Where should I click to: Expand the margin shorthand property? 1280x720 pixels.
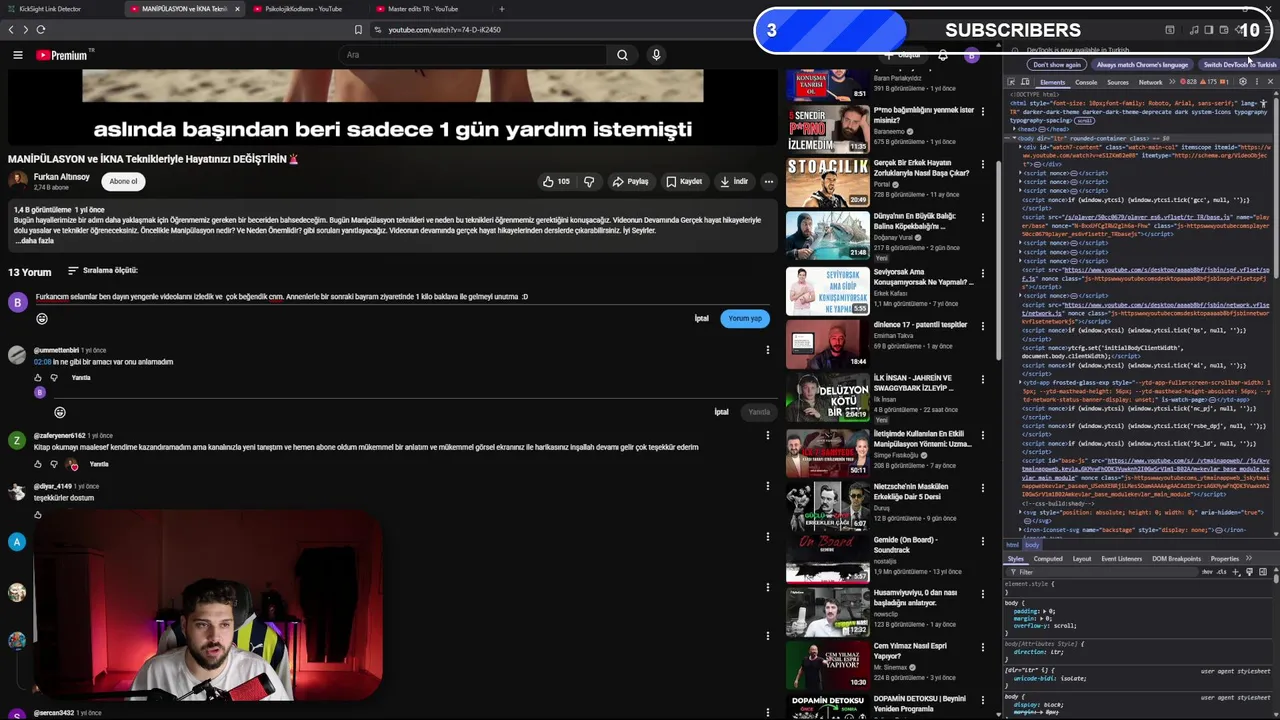click(x=1041, y=618)
